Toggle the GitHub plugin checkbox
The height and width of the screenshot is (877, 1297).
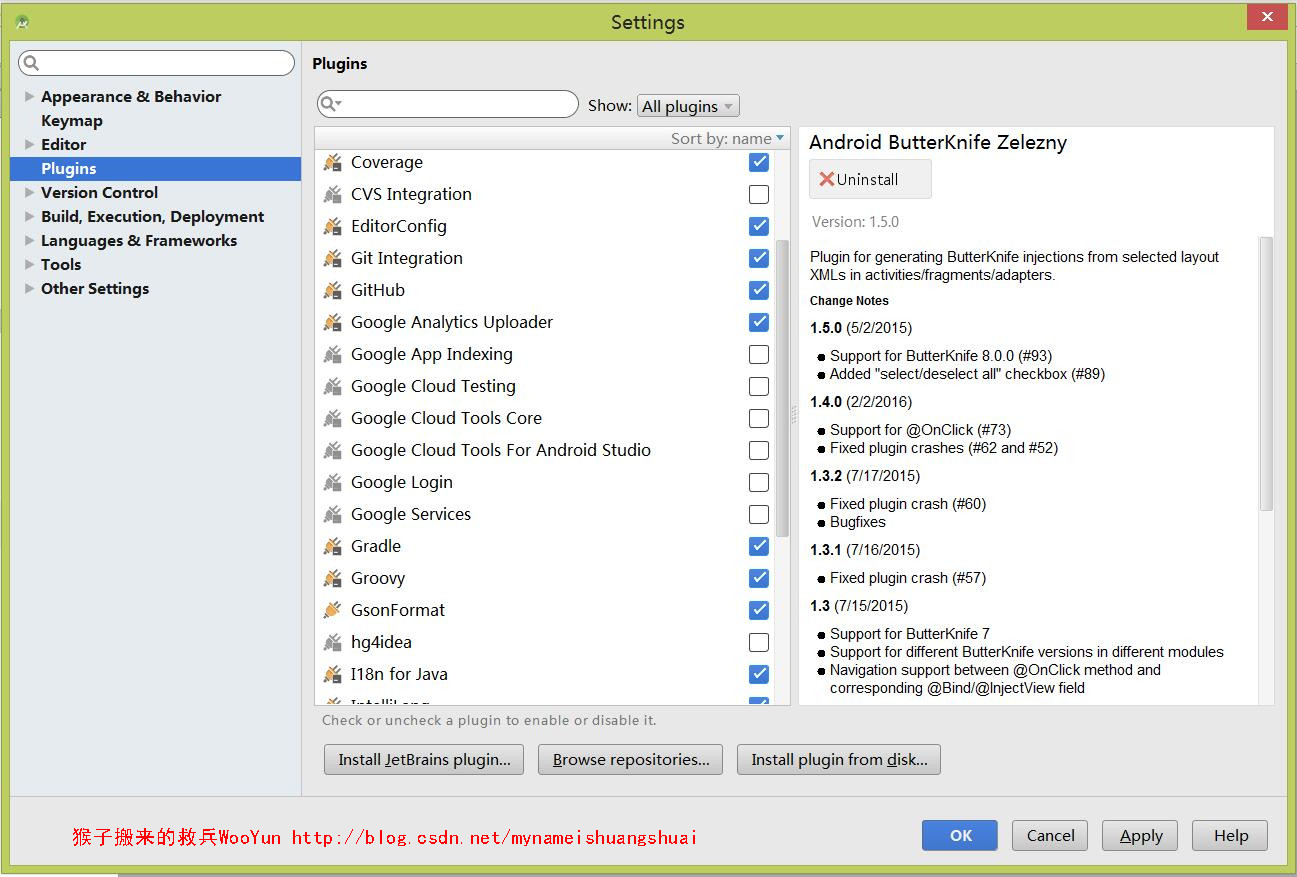(x=759, y=290)
